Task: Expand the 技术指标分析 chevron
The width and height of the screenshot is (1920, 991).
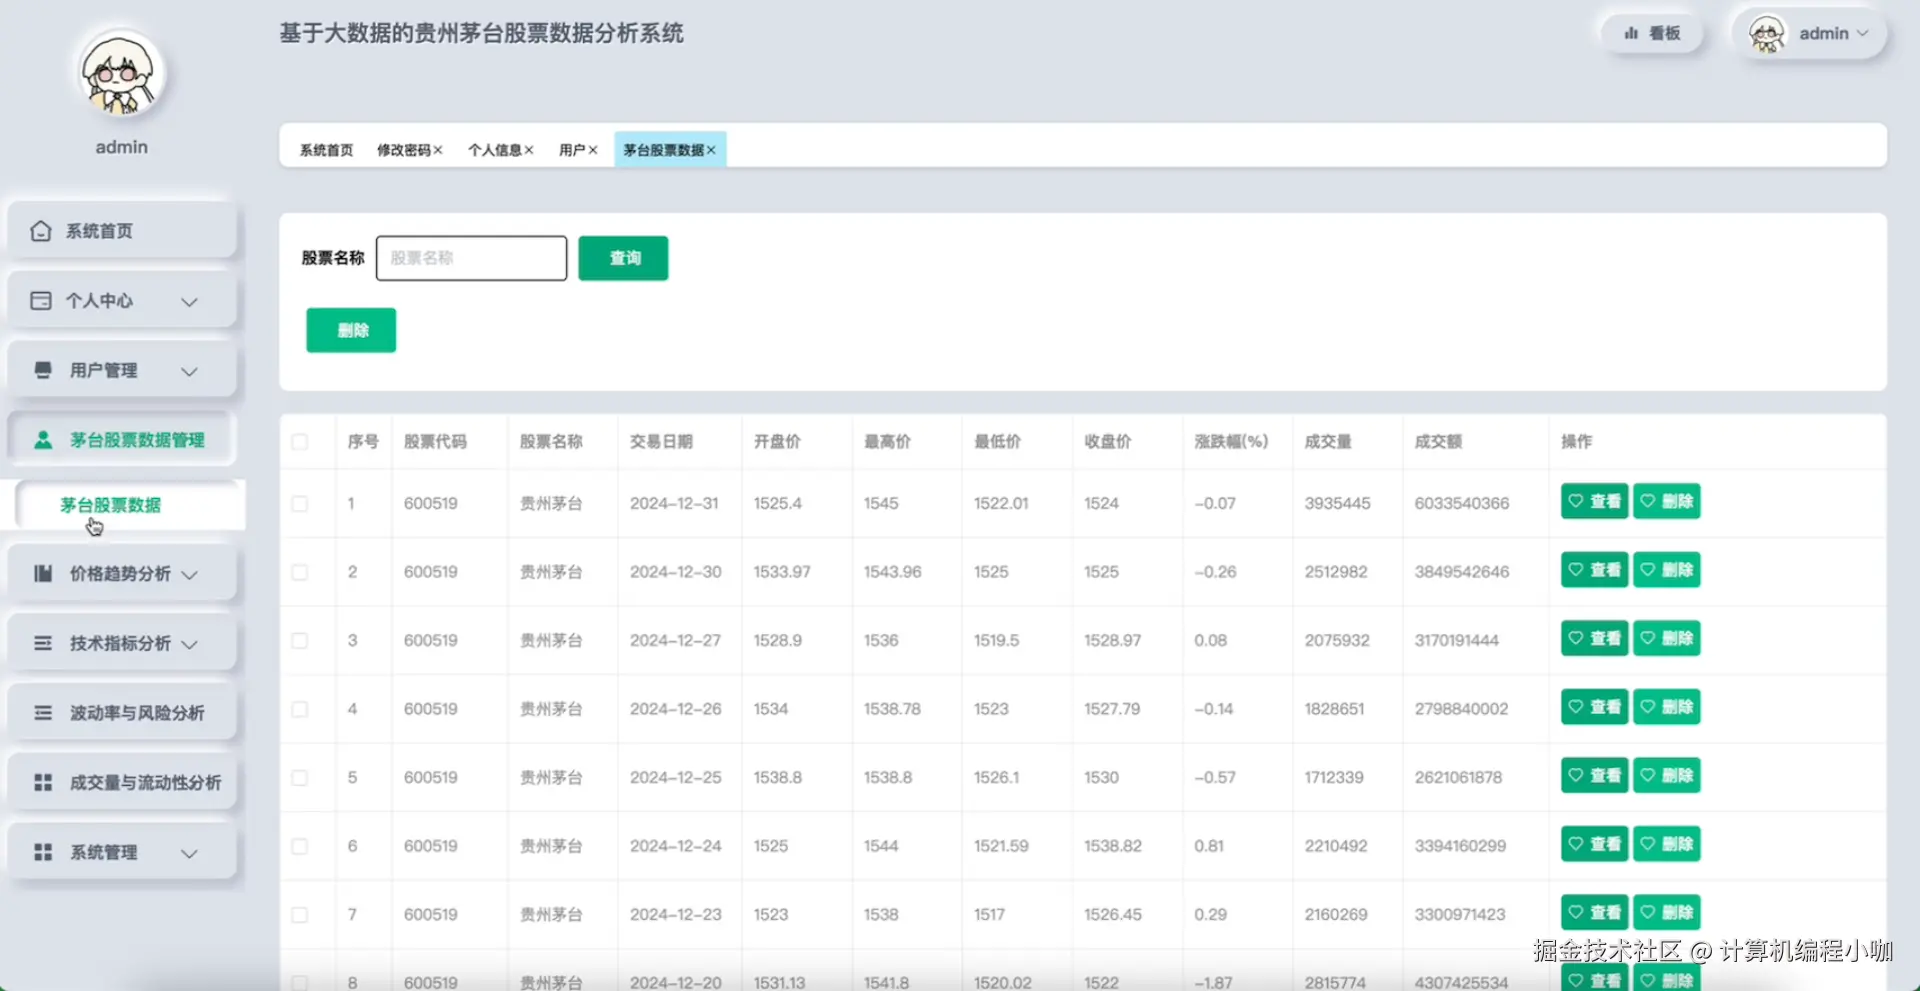Action: pos(189,644)
